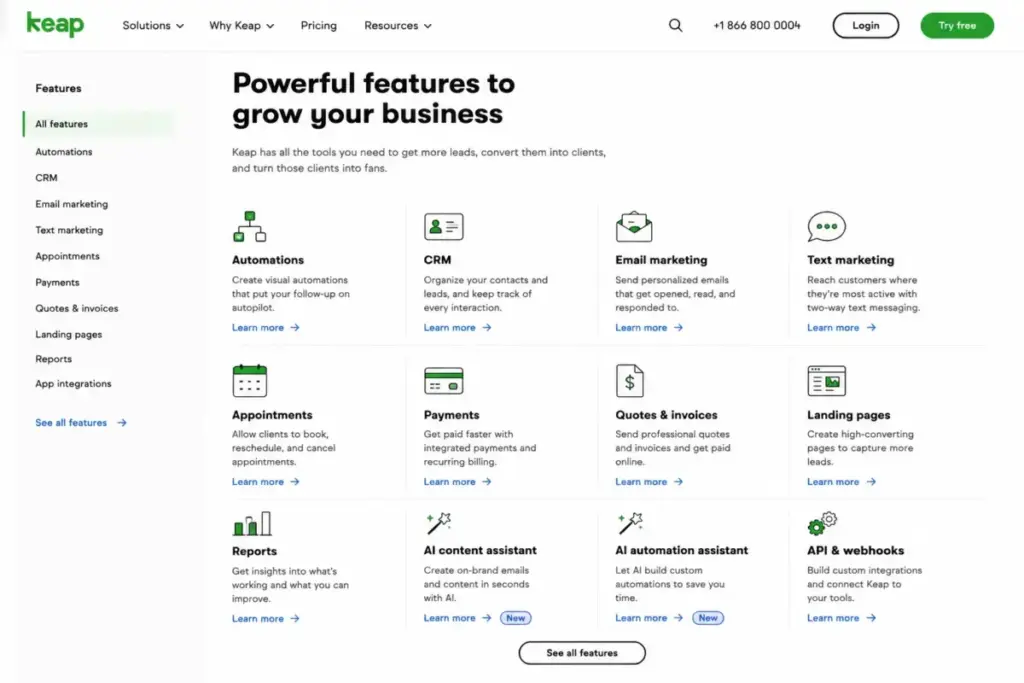The image size is (1024, 683).
Task: Select CRM in the sidebar
Action: 46,178
